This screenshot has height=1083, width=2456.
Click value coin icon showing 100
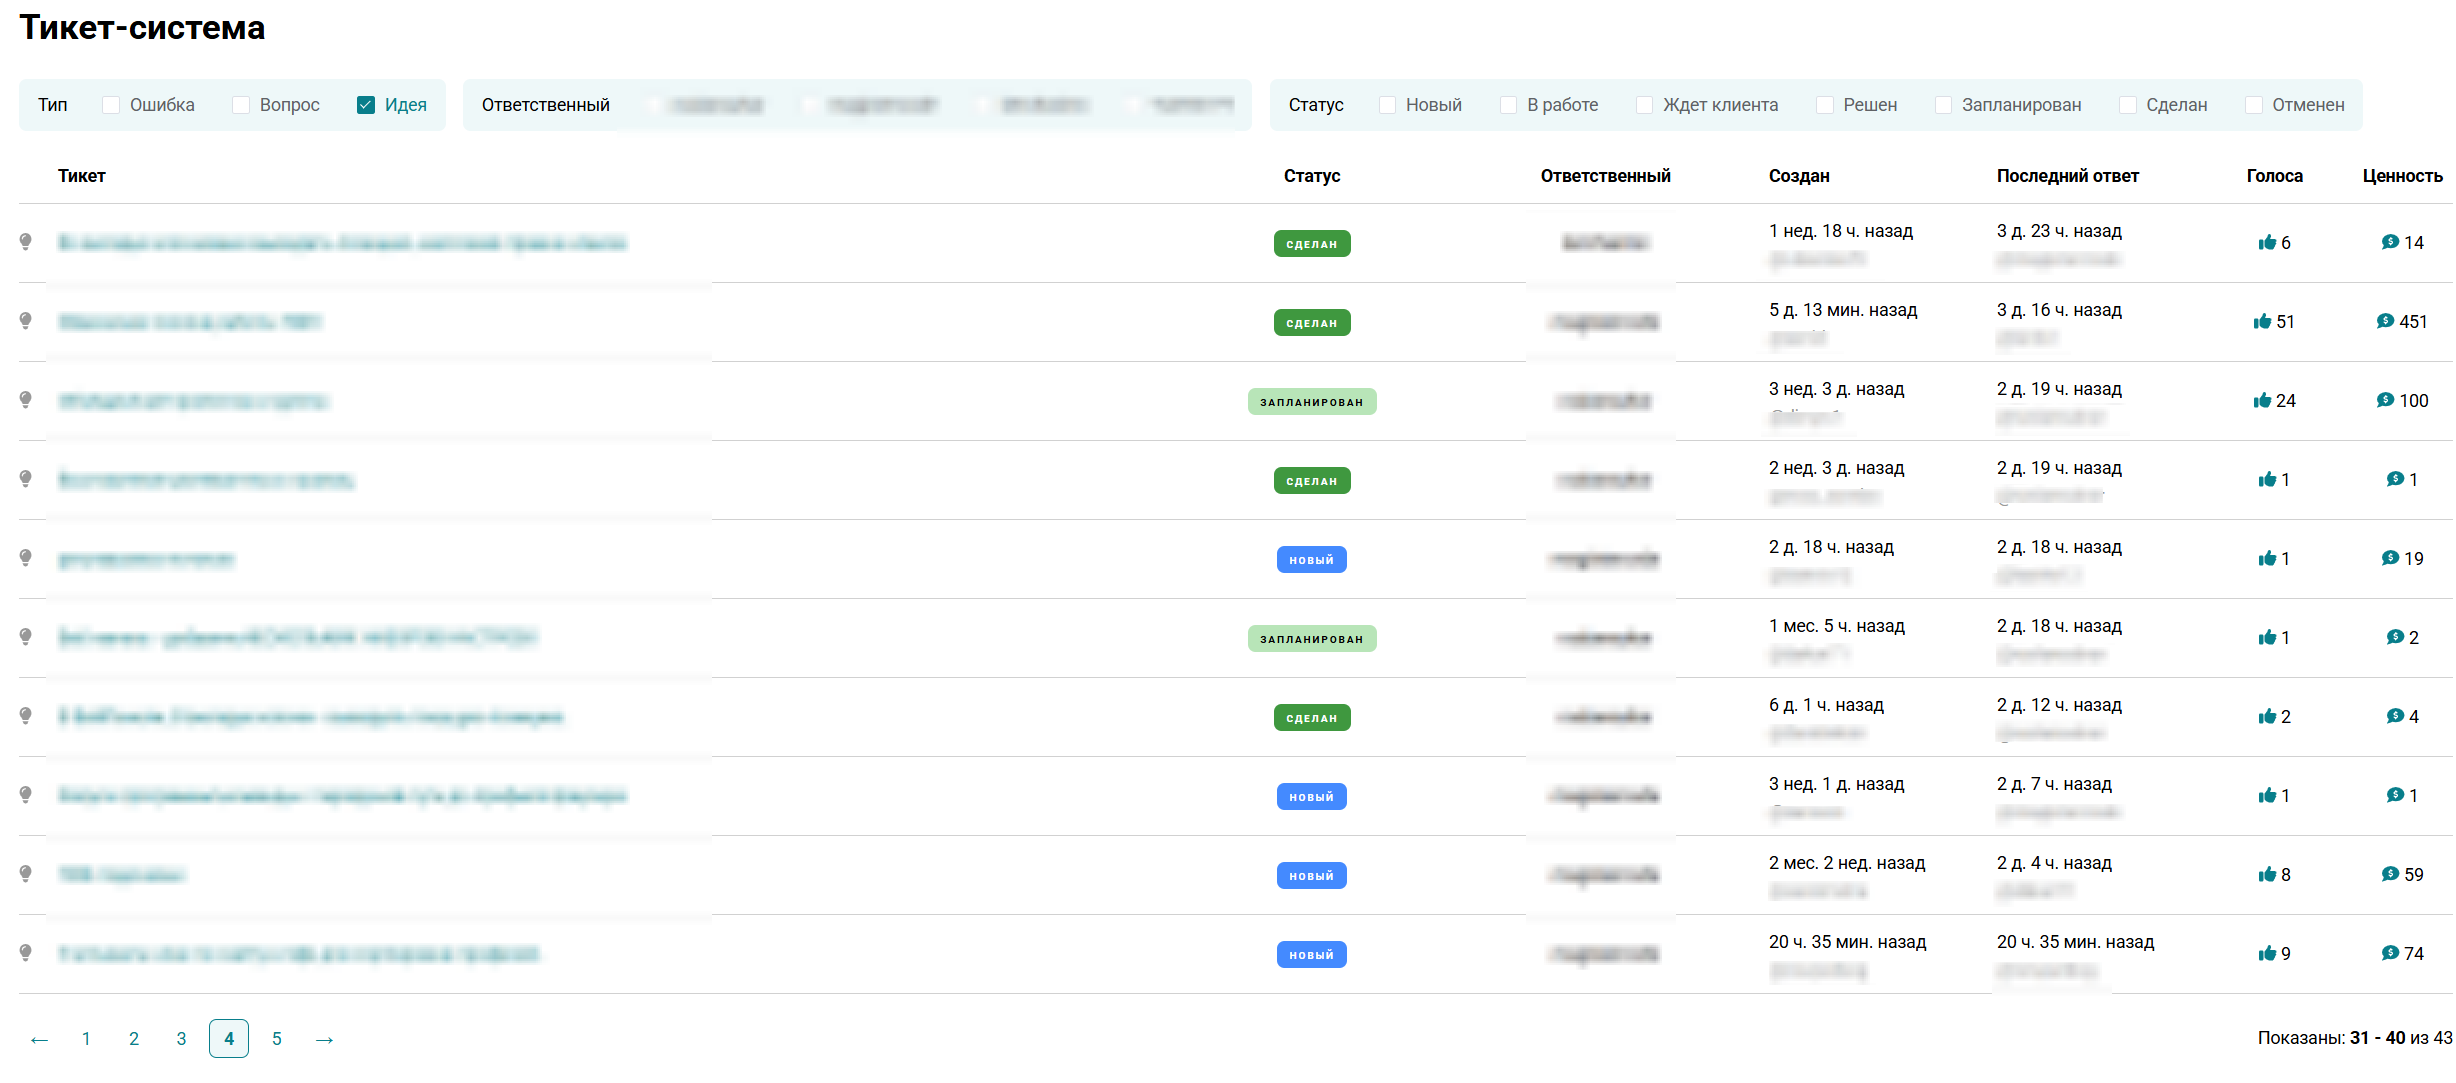[2385, 401]
